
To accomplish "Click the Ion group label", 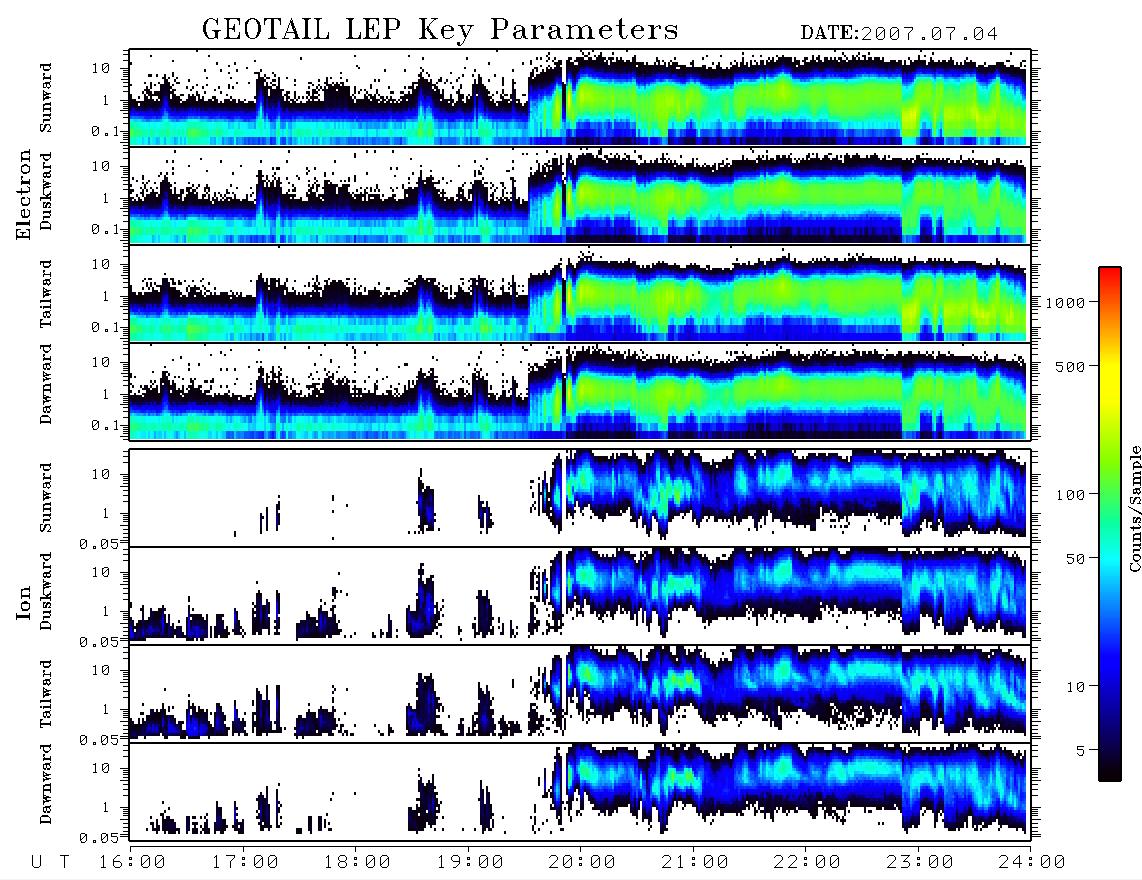I will coord(24,602).
